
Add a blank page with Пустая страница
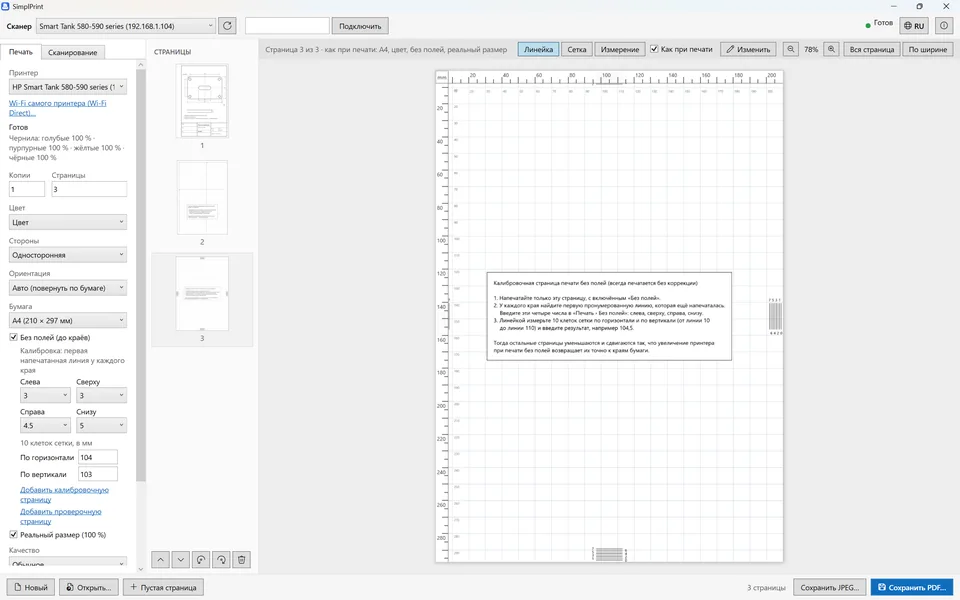163,587
